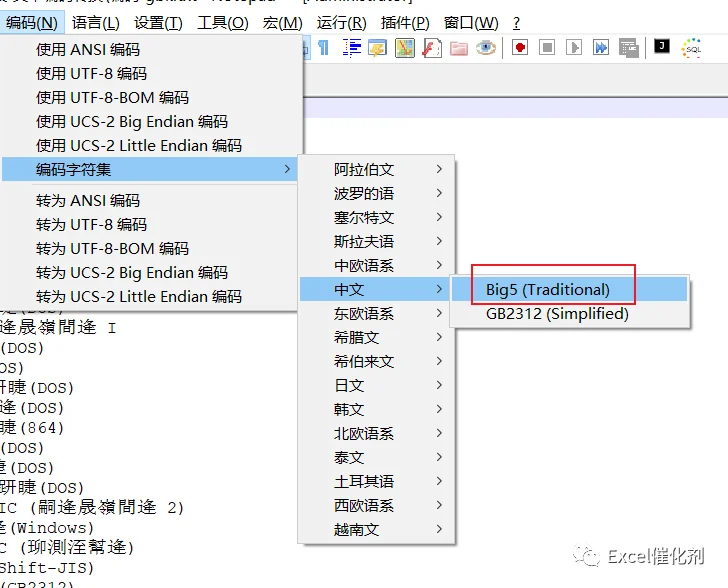Click the black J plugin icon
The height and width of the screenshot is (588, 728).
[662, 46]
